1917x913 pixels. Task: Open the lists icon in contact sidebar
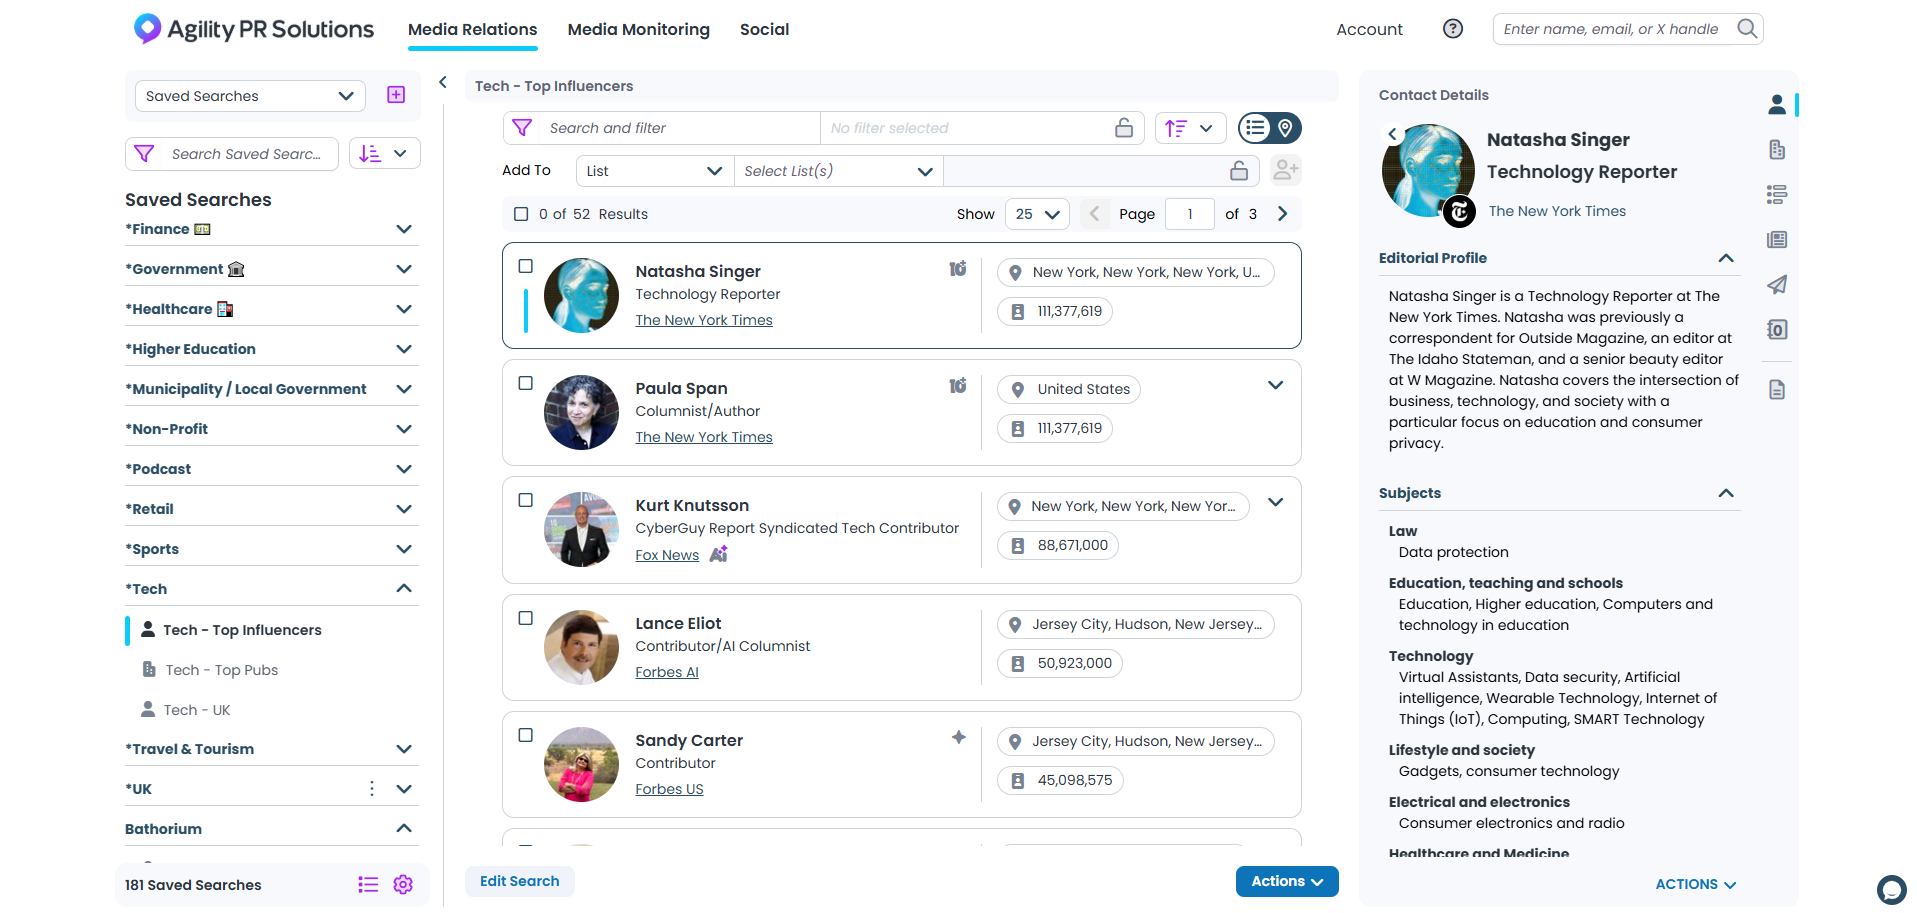point(1777,194)
